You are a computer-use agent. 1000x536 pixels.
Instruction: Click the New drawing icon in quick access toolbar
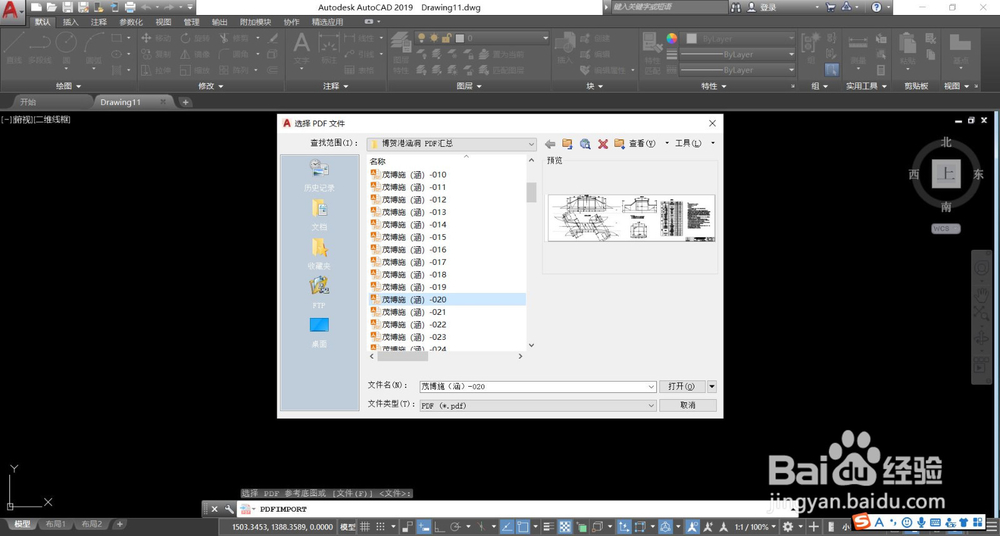tap(37, 8)
